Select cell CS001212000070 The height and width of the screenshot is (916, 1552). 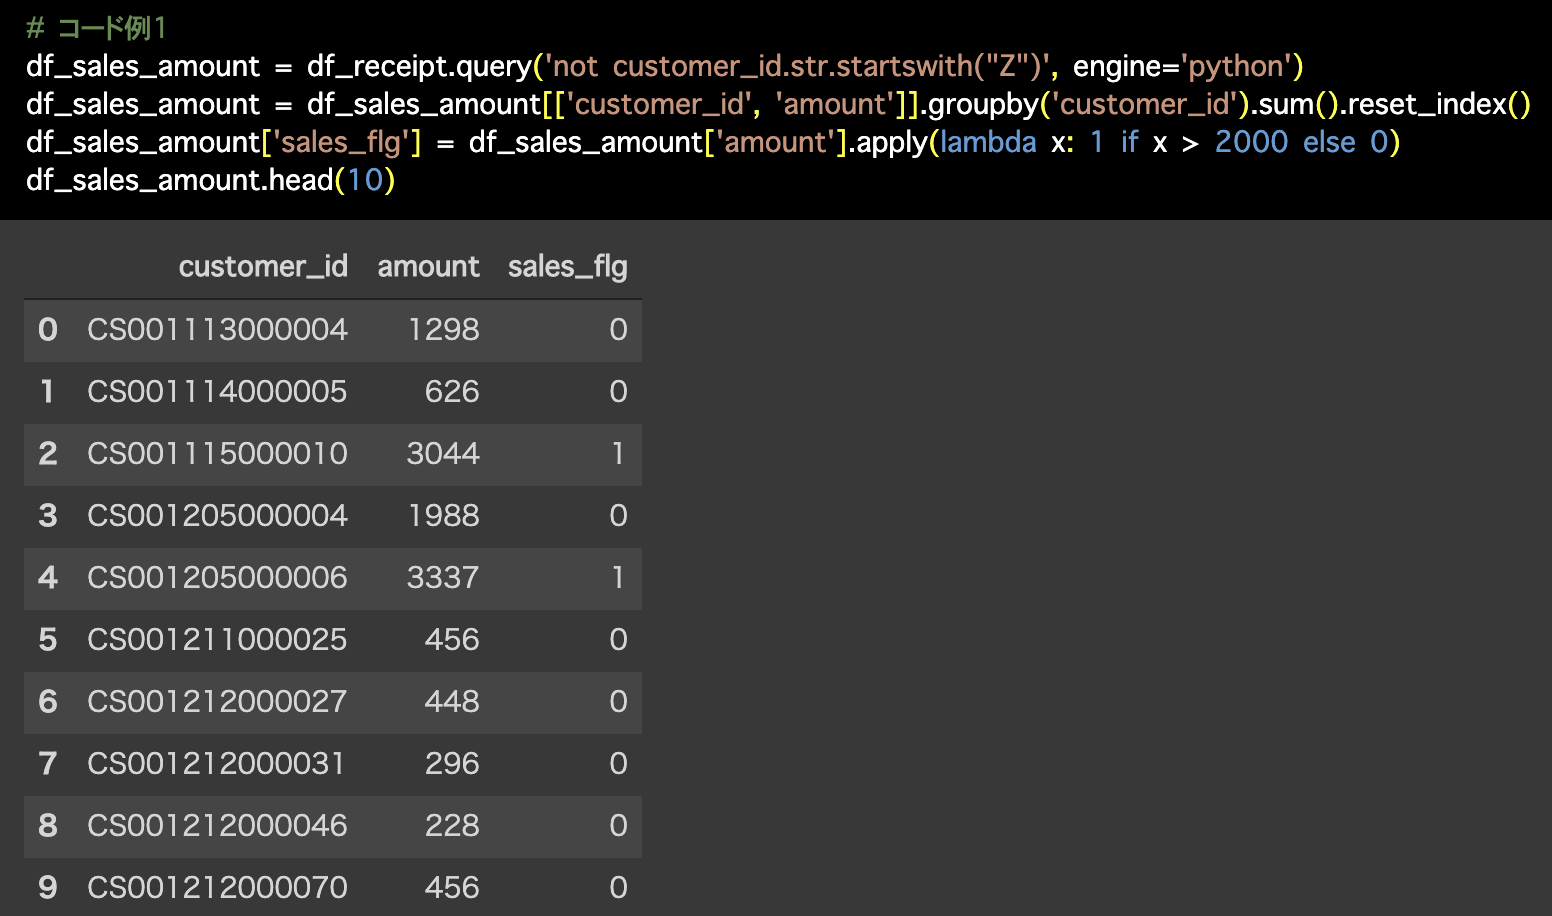(x=217, y=888)
